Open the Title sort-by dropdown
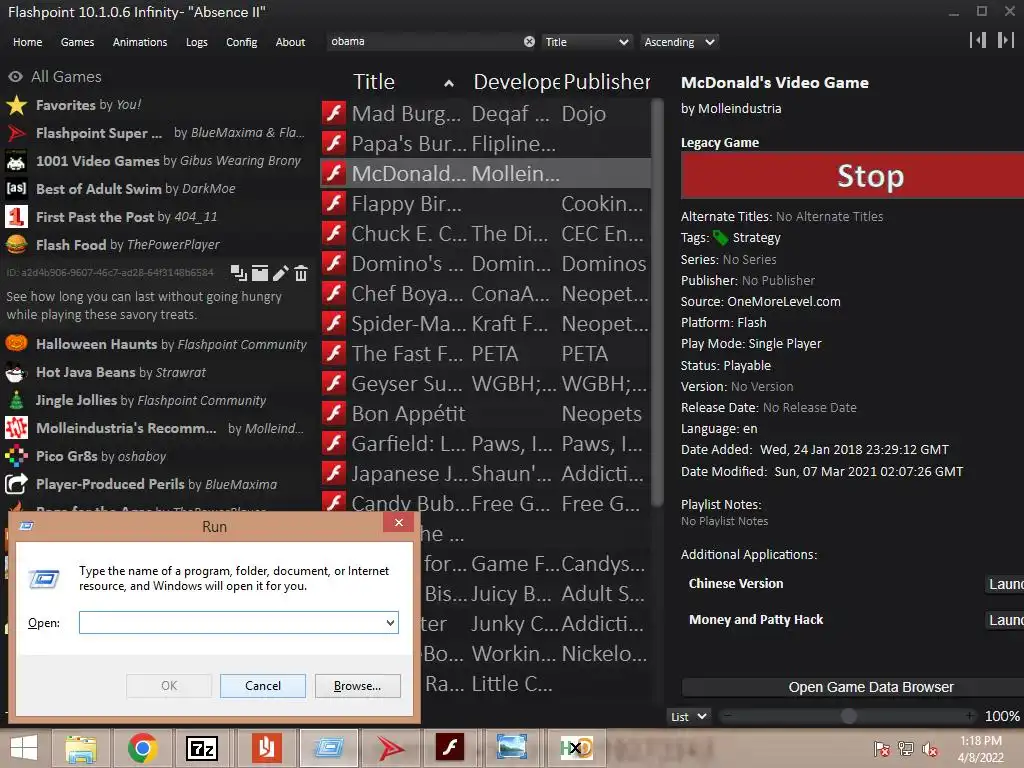This screenshot has height=768, width=1024. pos(586,42)
